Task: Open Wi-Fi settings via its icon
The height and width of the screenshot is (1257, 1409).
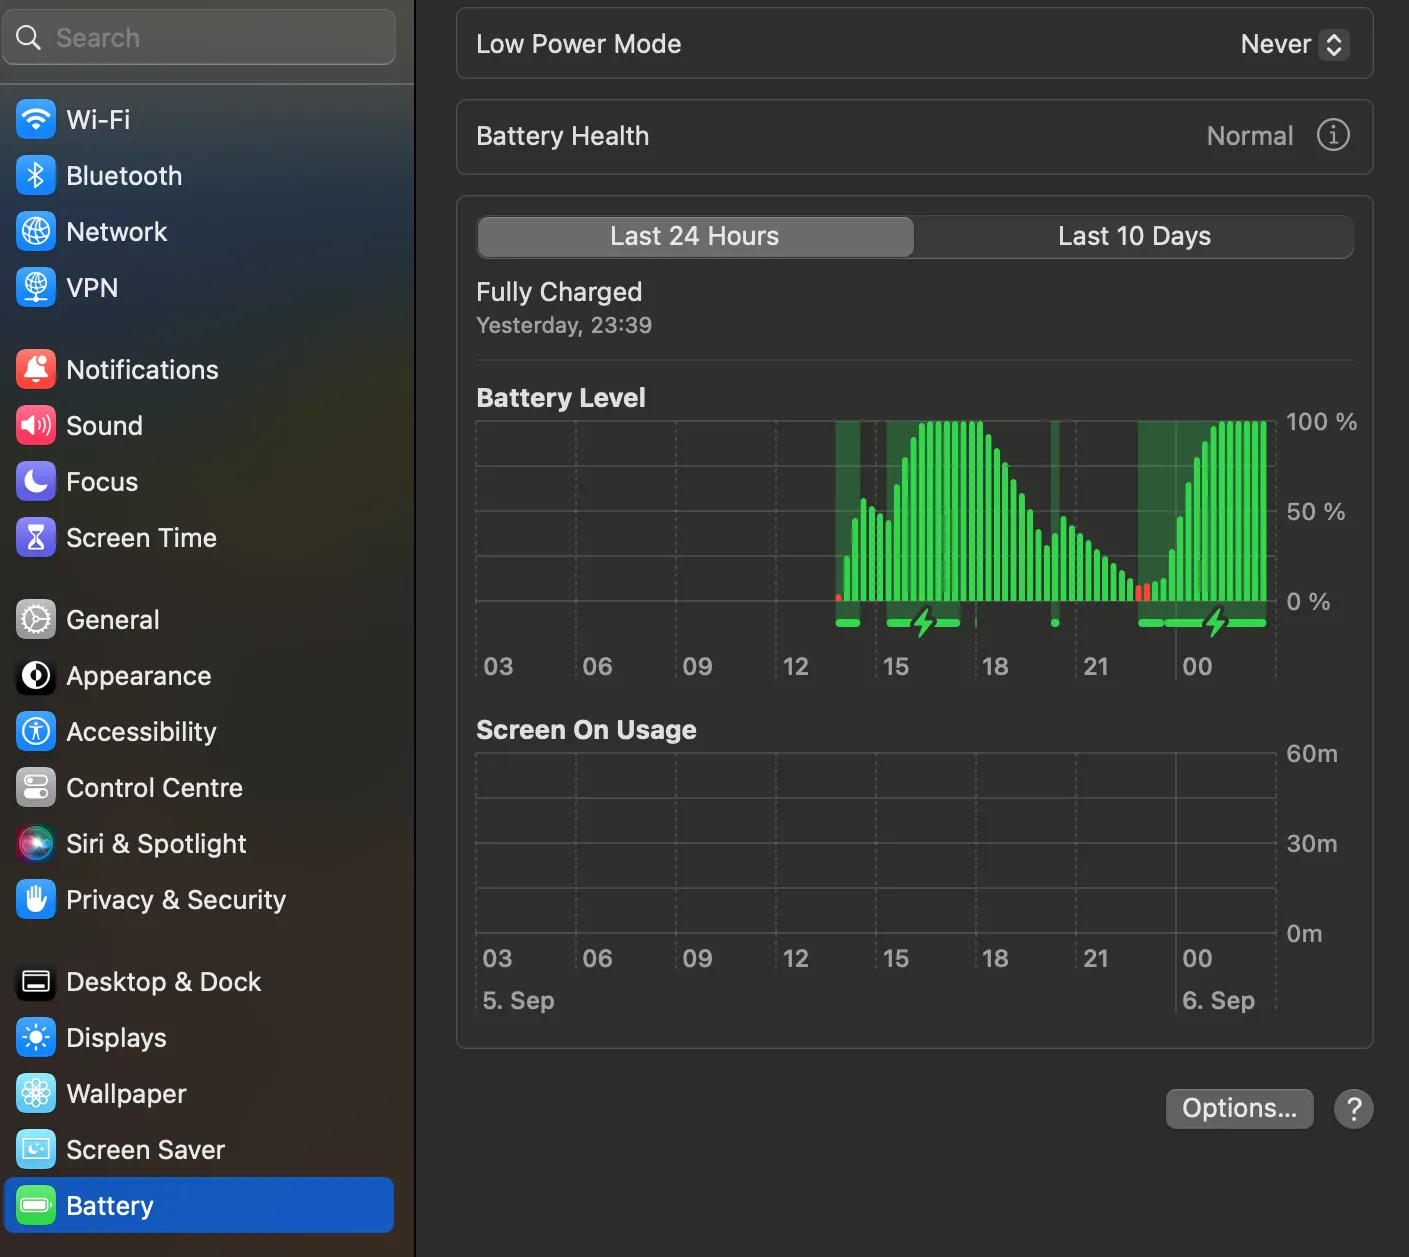Action: coord(36,120)
